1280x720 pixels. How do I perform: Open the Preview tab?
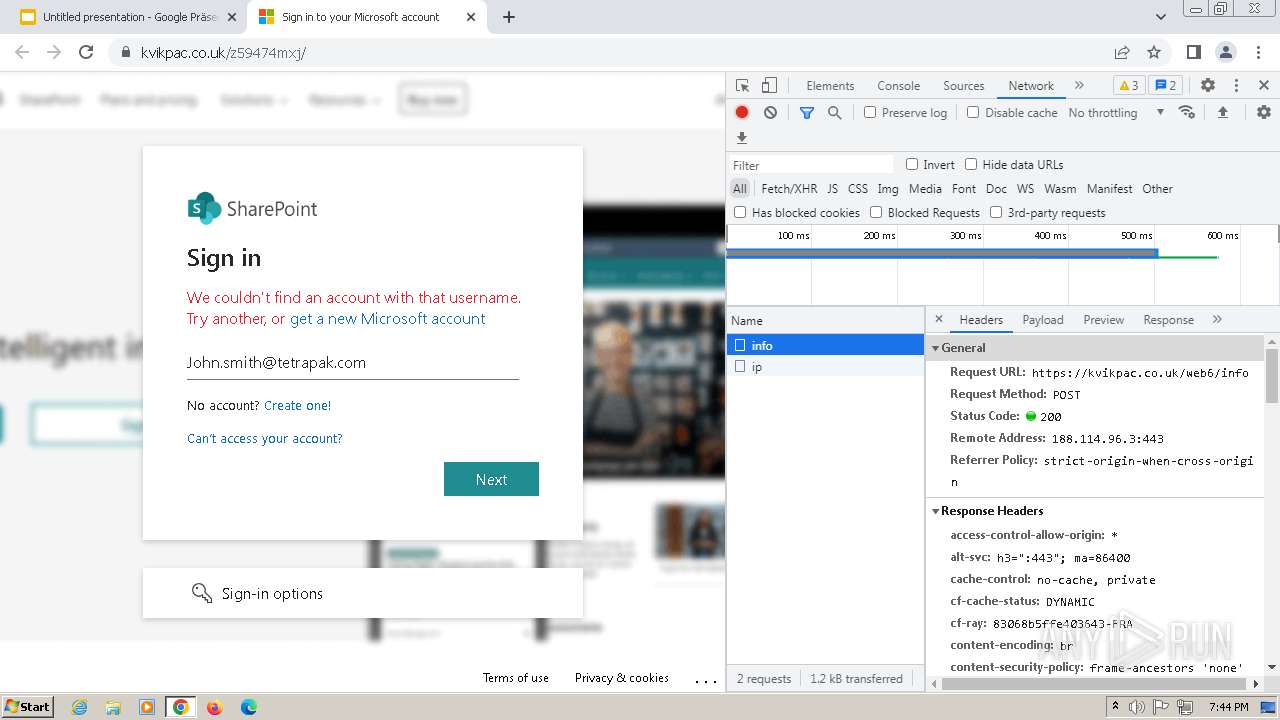(1103, 320)
